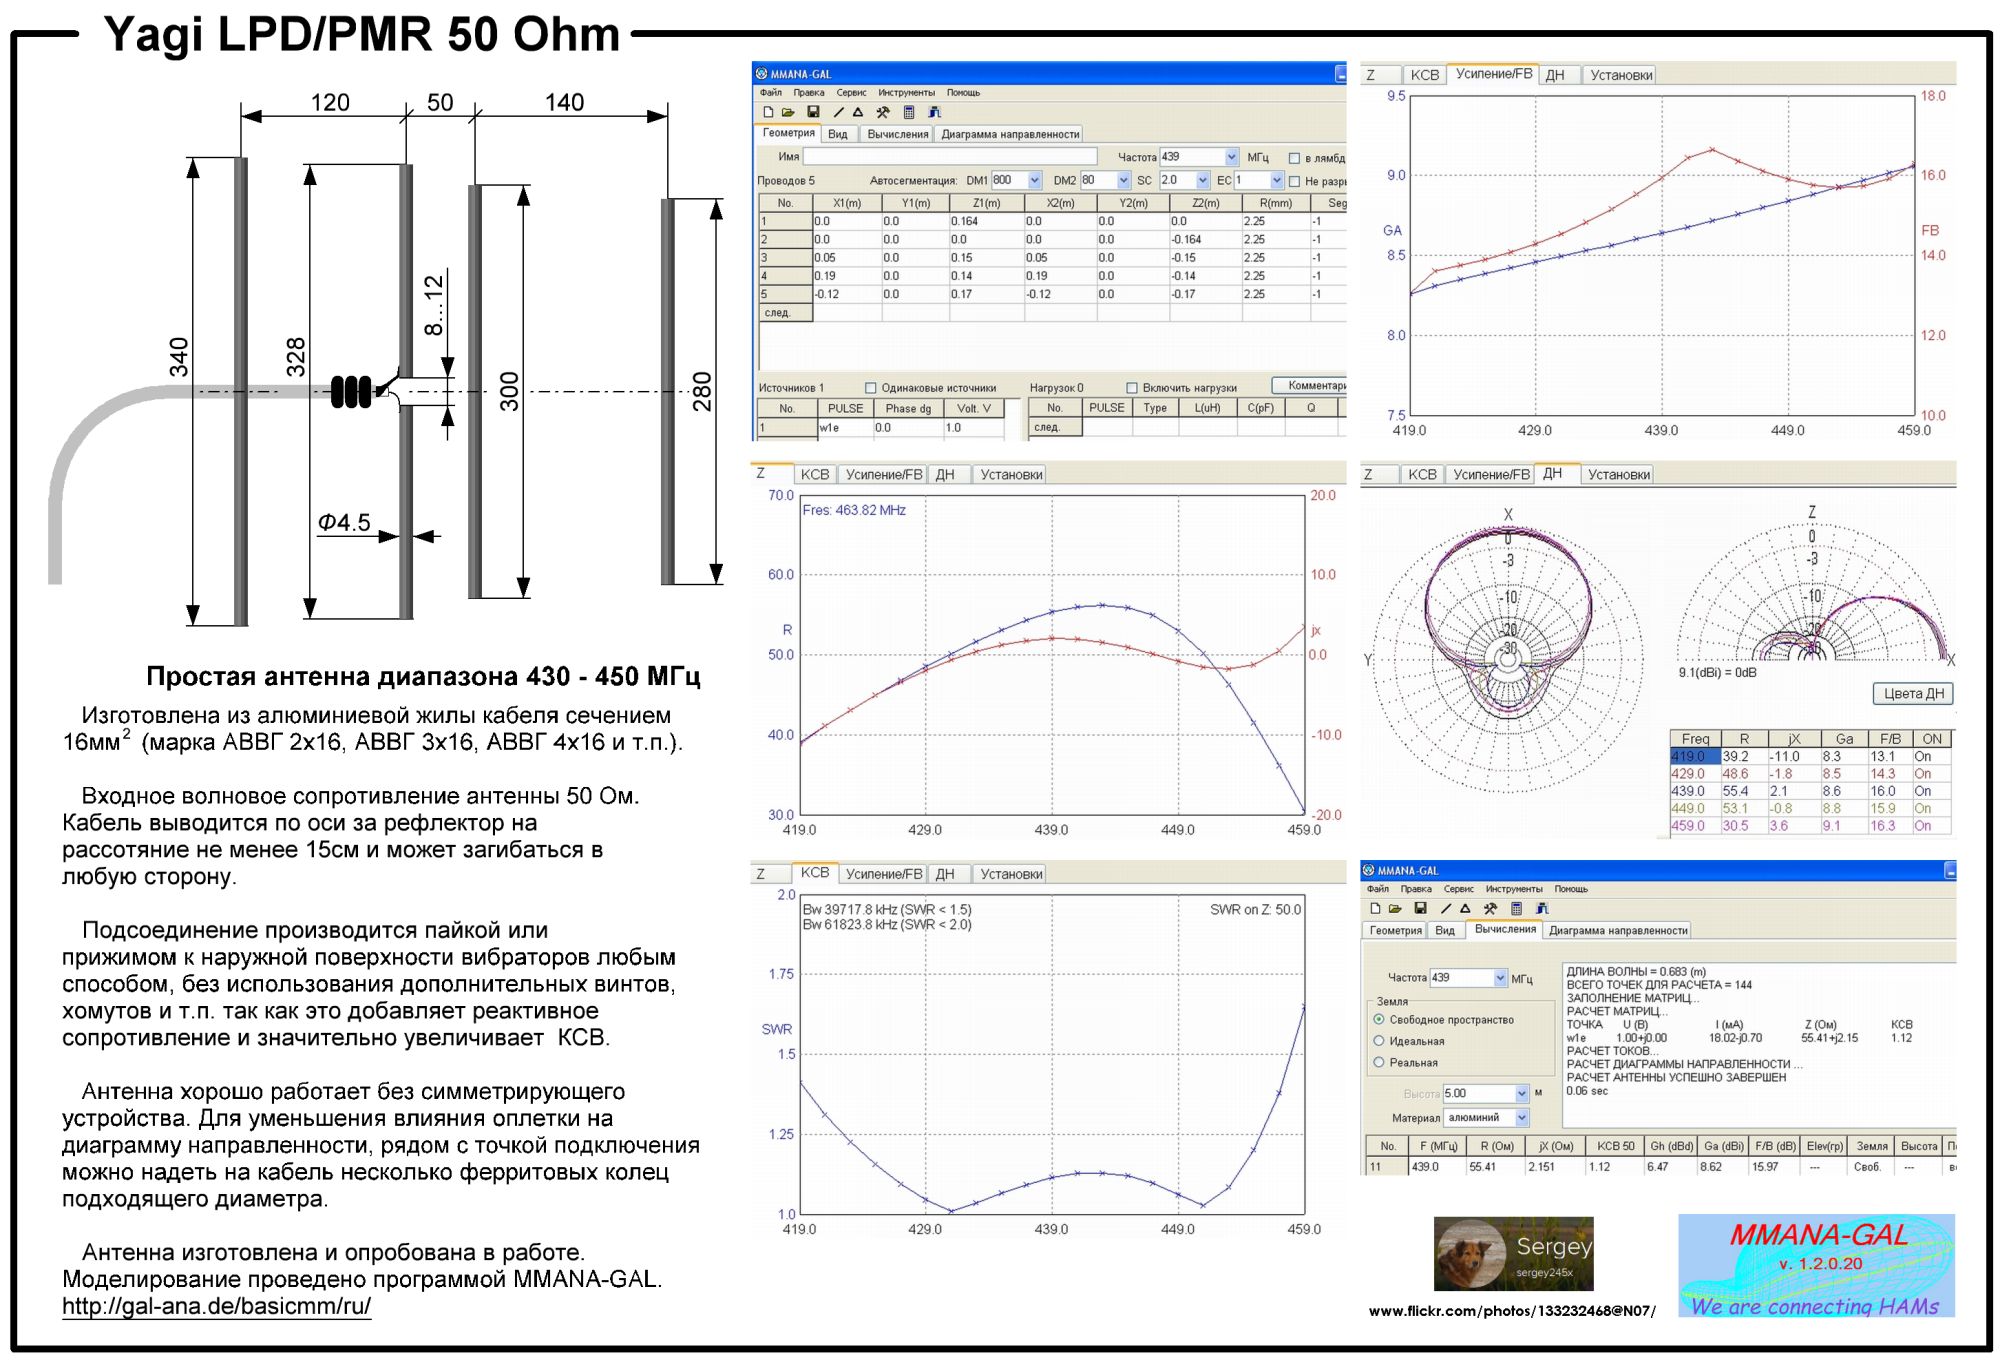The width and height of the screenshot is (2000, 1360).
Task: Switch to 'Вид' tab in upper MMANA-GAL window
Action: point(838,134)
